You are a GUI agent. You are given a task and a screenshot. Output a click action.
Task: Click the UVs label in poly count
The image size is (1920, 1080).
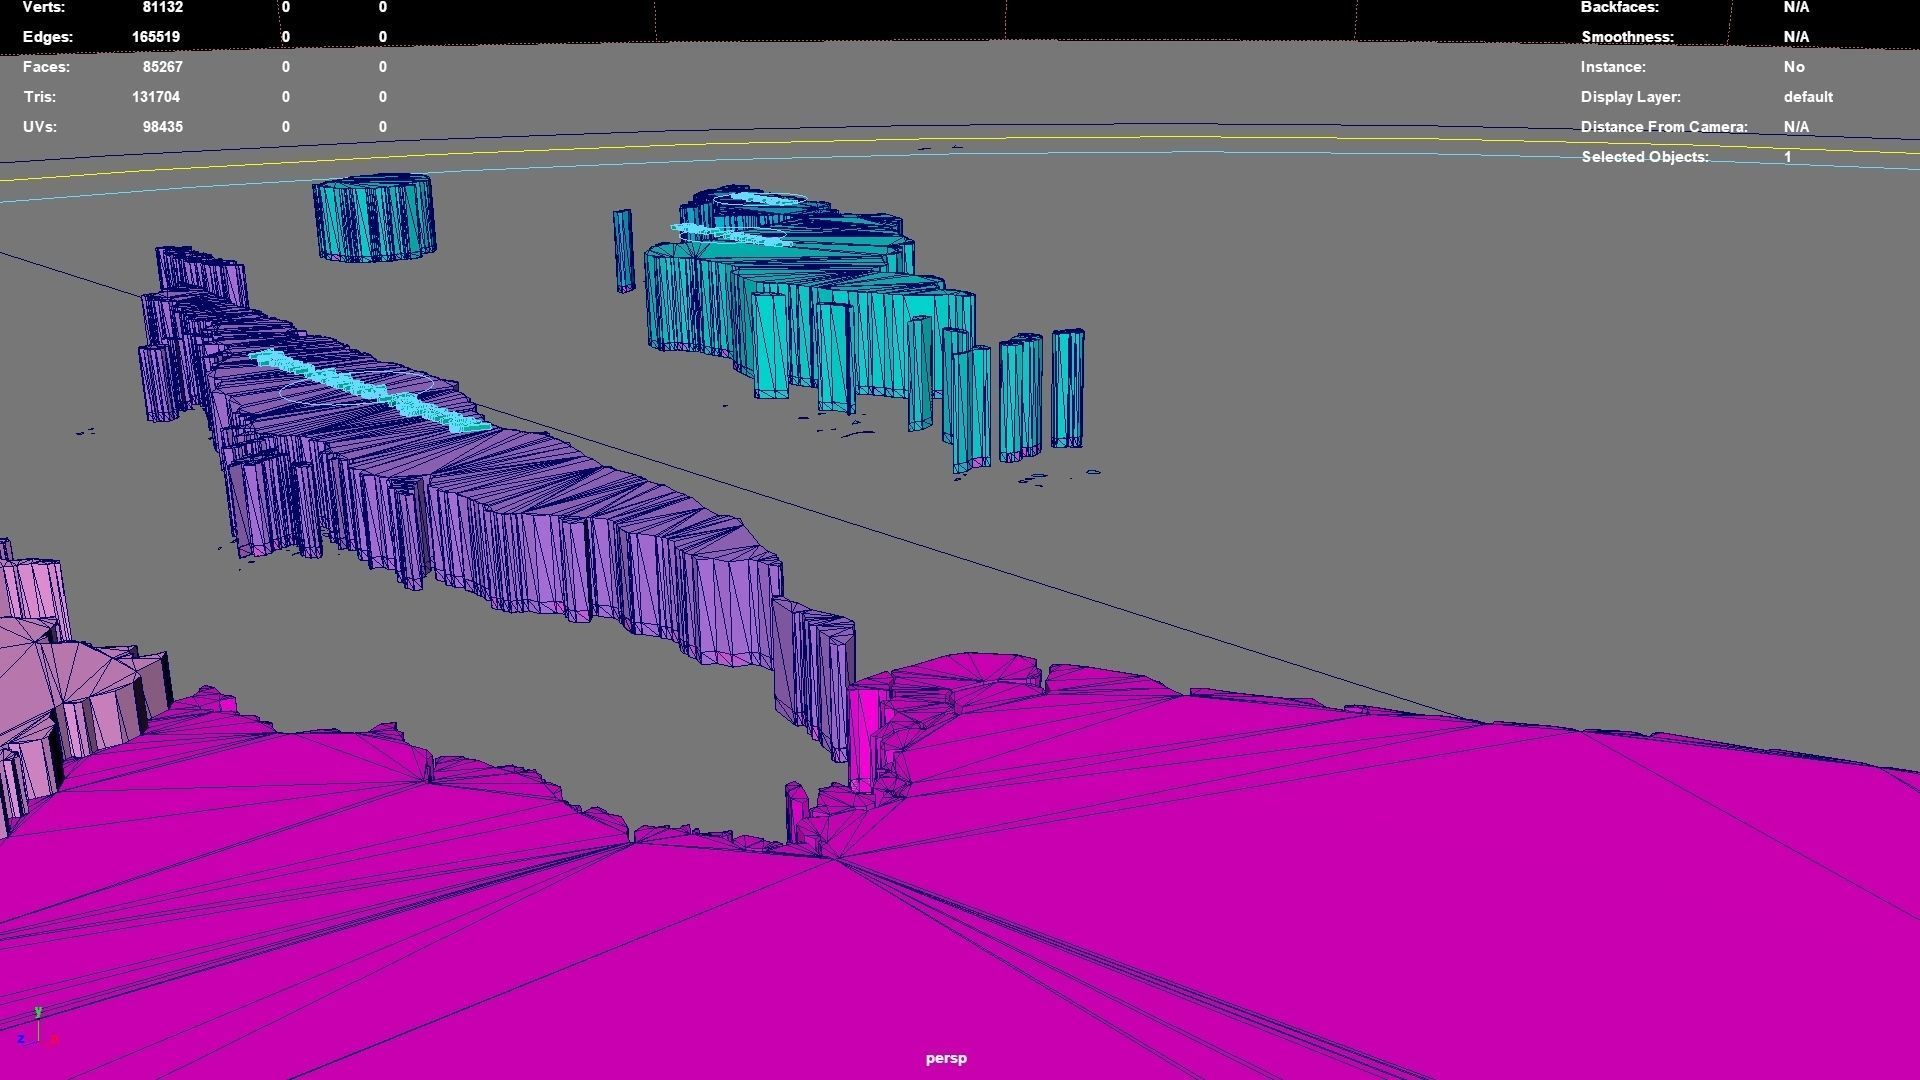tap(40, 127)
